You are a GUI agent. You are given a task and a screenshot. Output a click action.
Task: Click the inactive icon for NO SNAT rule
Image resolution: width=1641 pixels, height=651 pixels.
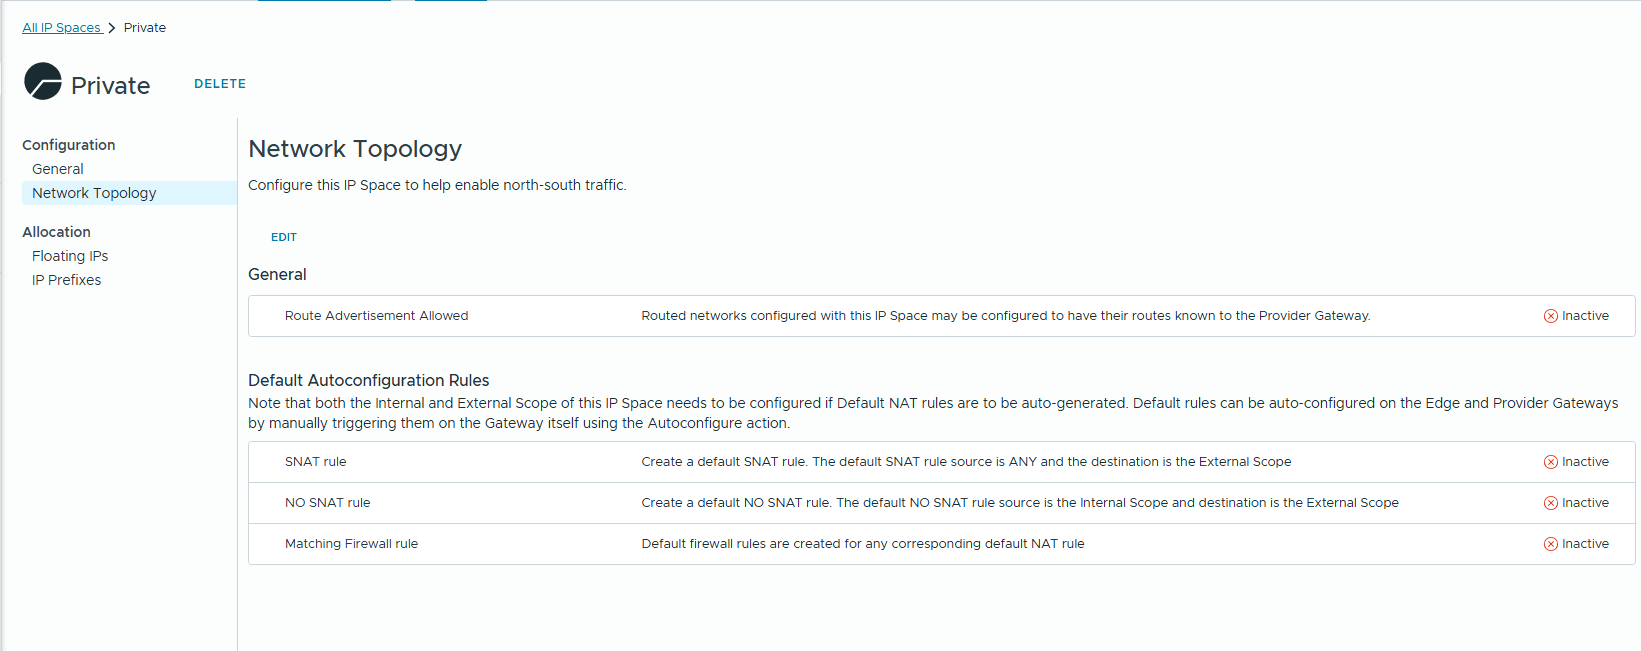1551,503
